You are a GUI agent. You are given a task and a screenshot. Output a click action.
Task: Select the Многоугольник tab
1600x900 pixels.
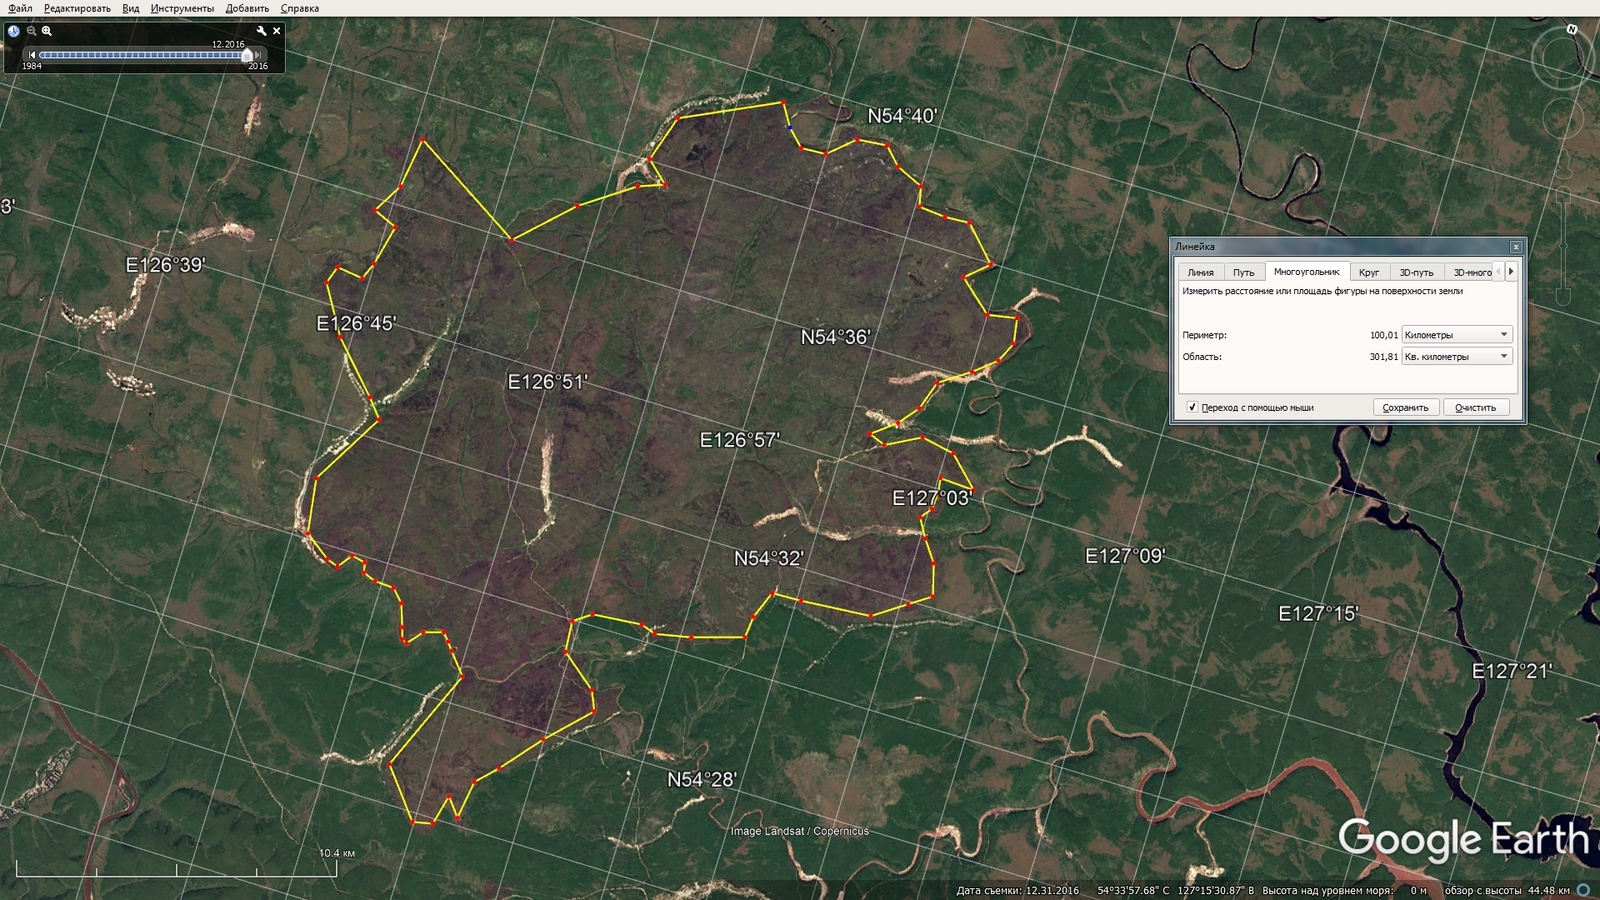pyautogui.click(x=1307, y=271)
